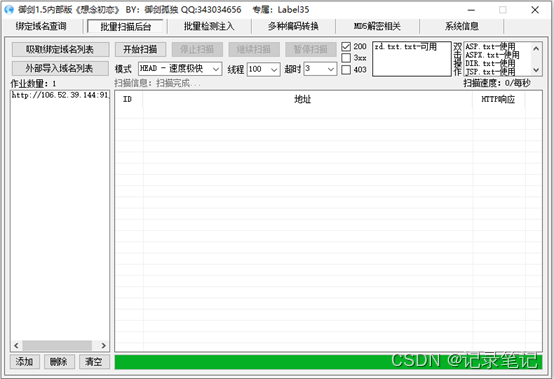The height and width of the screenshot is (379, 554).
Task: Click the URL list horizontal scrollbar thumb
Action: pos(57,345)
